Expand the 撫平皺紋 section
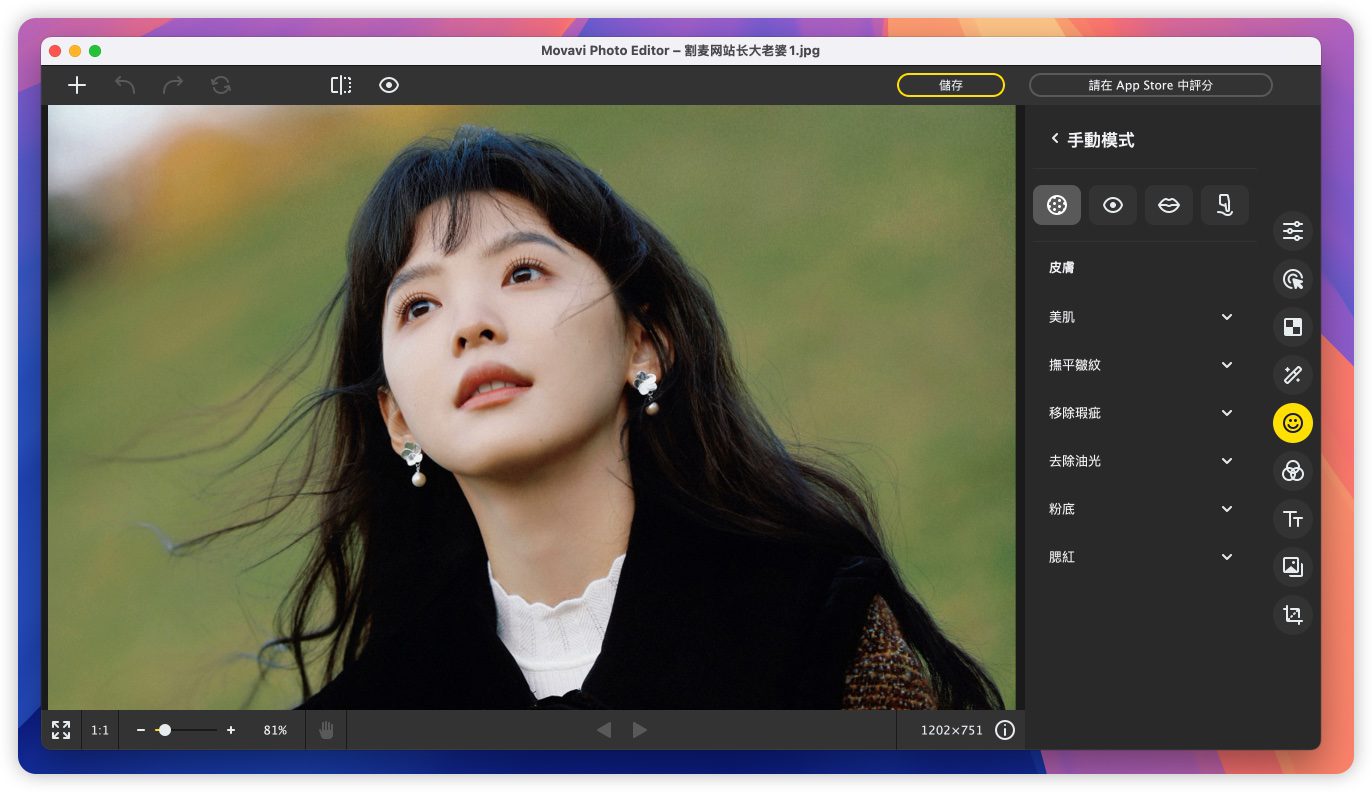 click(x=1140, y=365)
